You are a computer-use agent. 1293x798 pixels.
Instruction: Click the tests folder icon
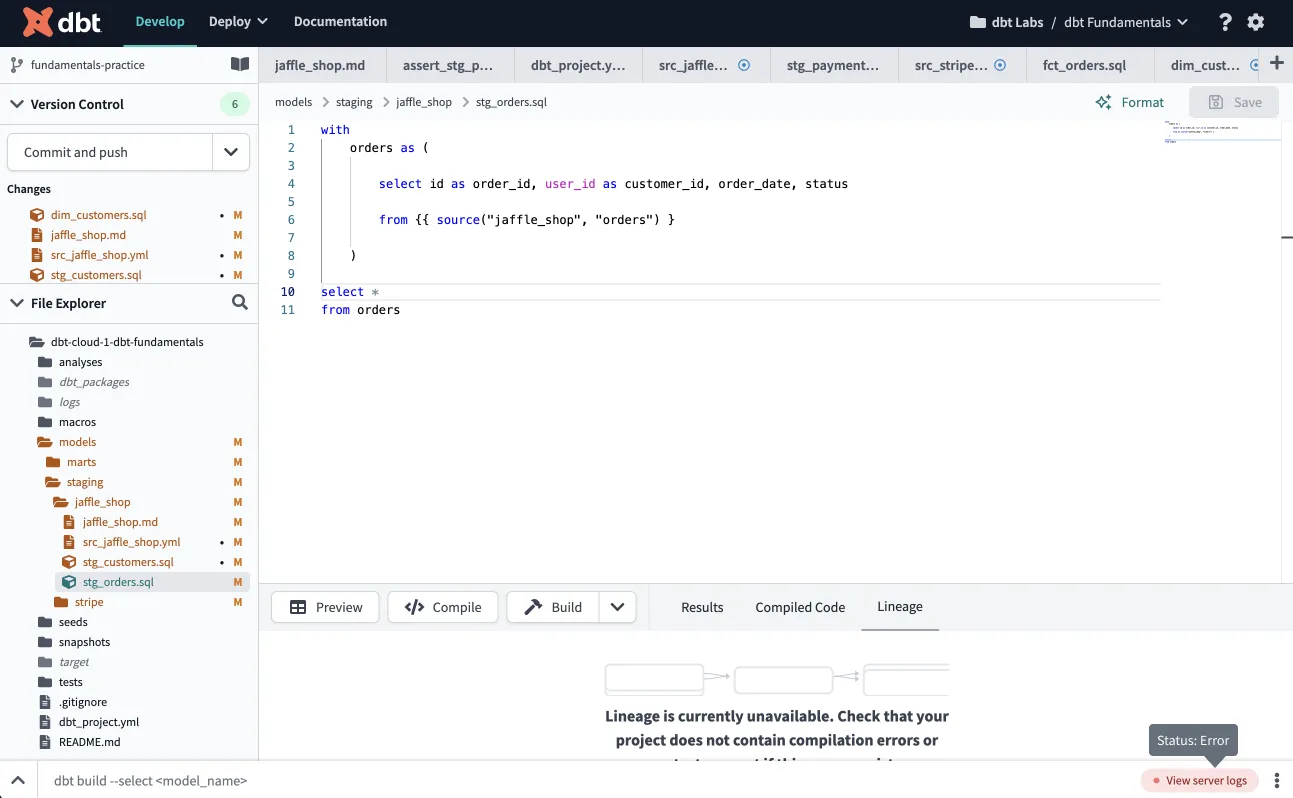pos(45,682)
